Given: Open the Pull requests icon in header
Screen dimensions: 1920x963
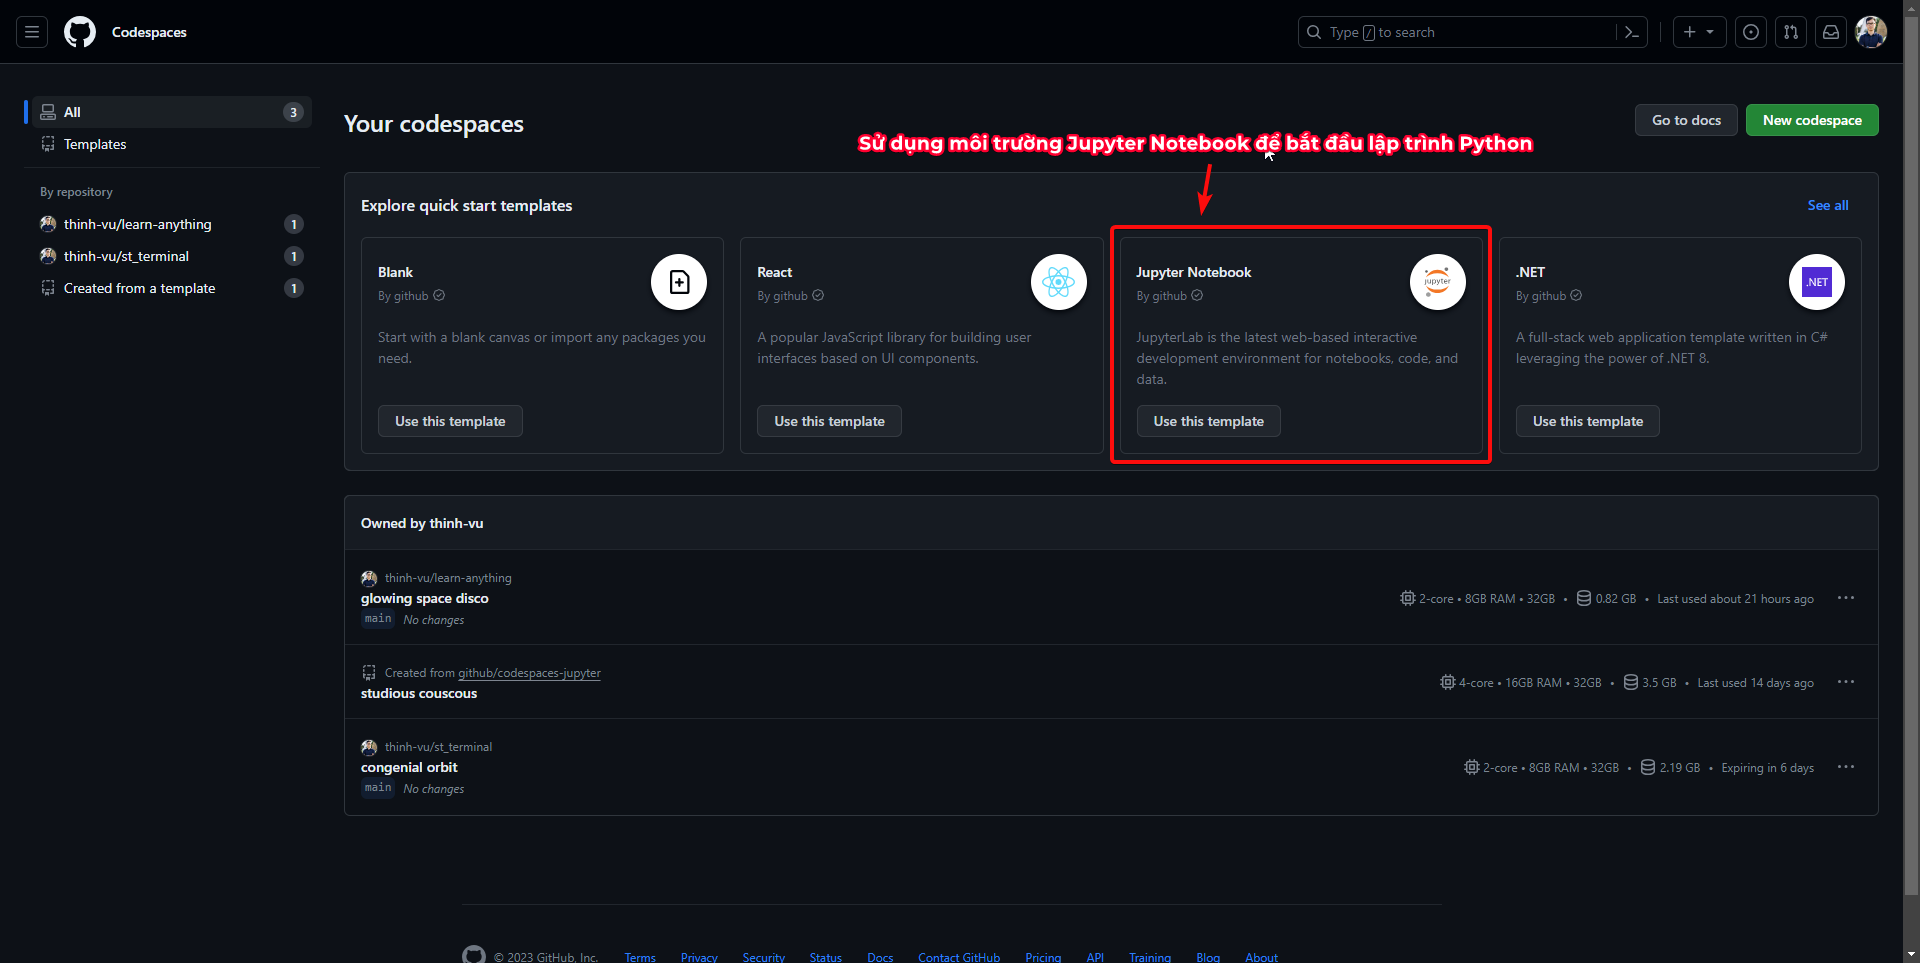Looking at the screenshot, I should click(1791, 32).
